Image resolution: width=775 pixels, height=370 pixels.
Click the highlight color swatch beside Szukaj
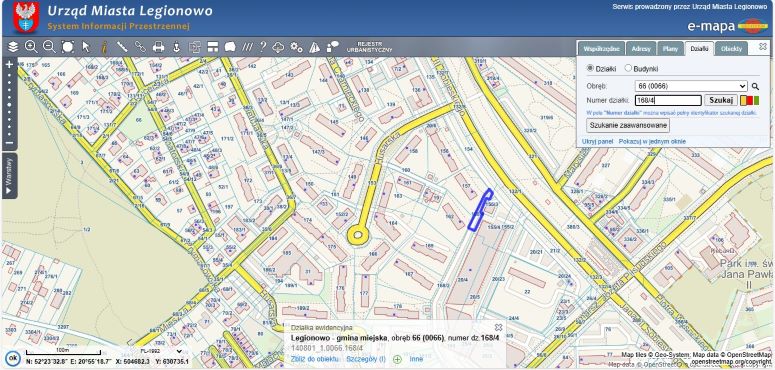[x=750, y=101]
